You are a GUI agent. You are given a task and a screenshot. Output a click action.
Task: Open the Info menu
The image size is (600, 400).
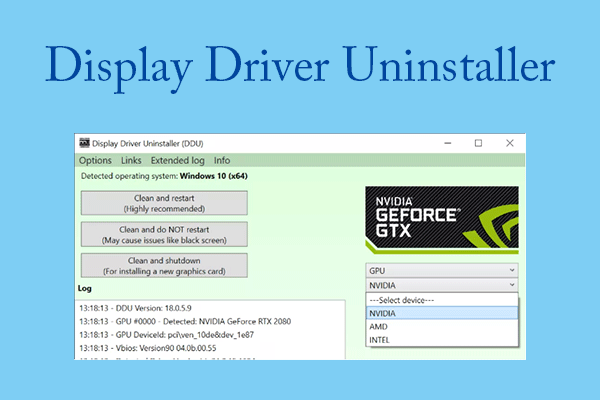[222, 160]
